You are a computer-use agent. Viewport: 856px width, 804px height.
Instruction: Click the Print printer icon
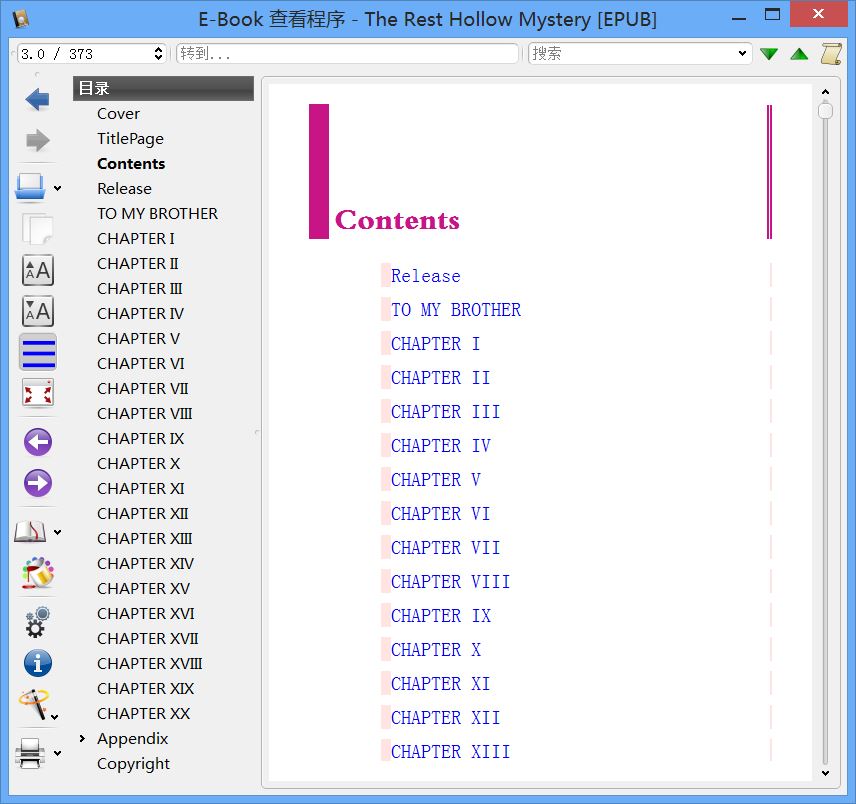[31, 753]
